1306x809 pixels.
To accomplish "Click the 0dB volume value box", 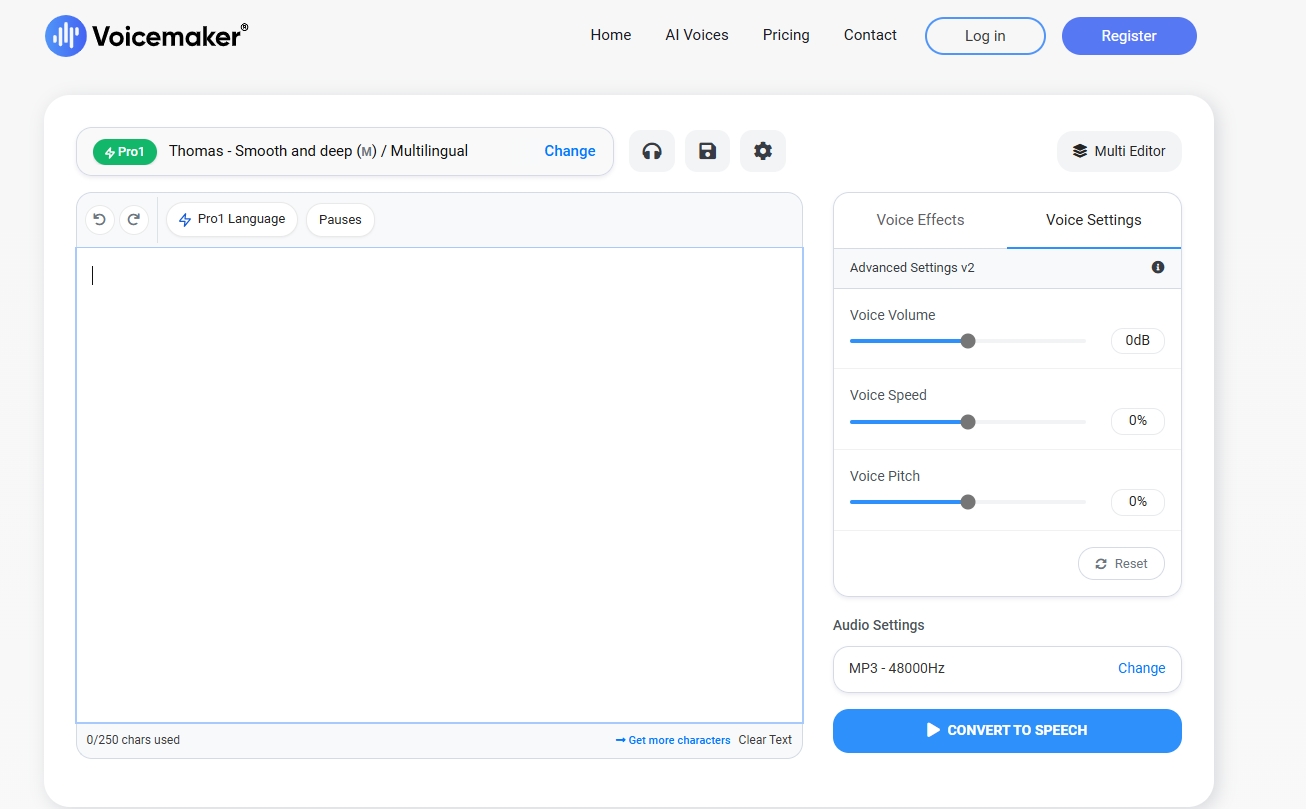I will (1138, 341).
